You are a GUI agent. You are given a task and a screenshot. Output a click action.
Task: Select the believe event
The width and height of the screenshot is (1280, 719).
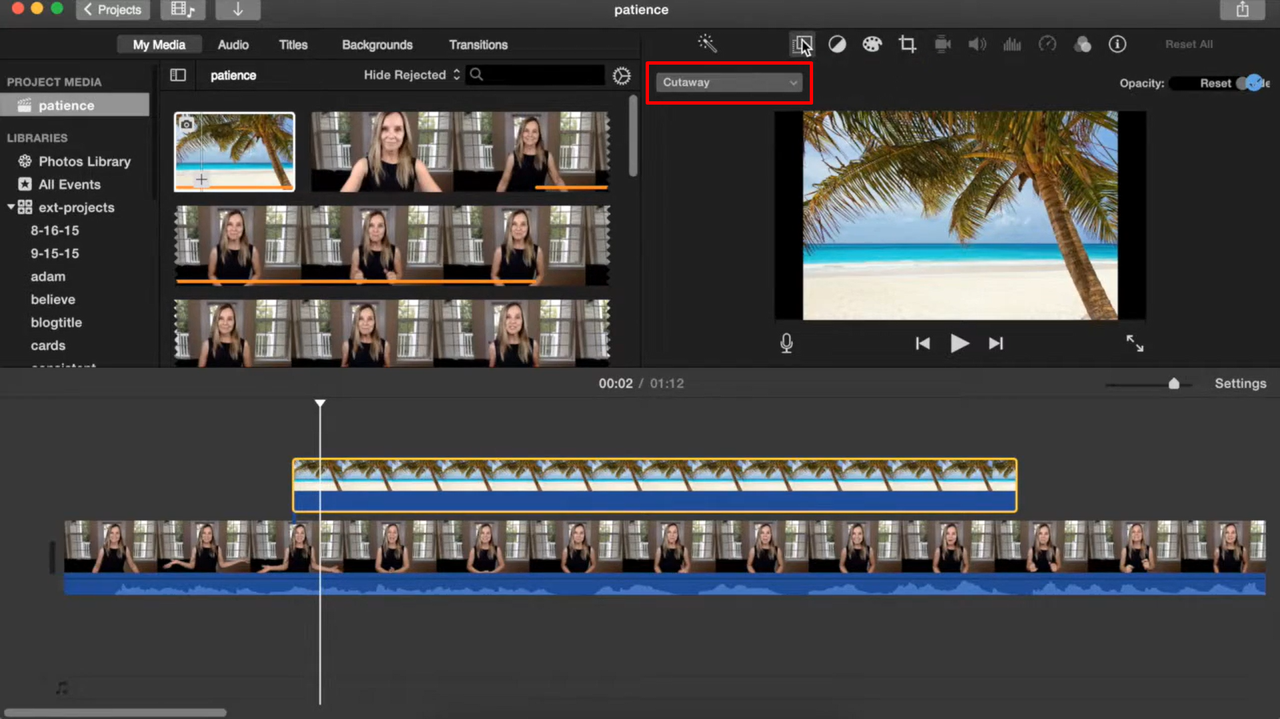[52, 299]
